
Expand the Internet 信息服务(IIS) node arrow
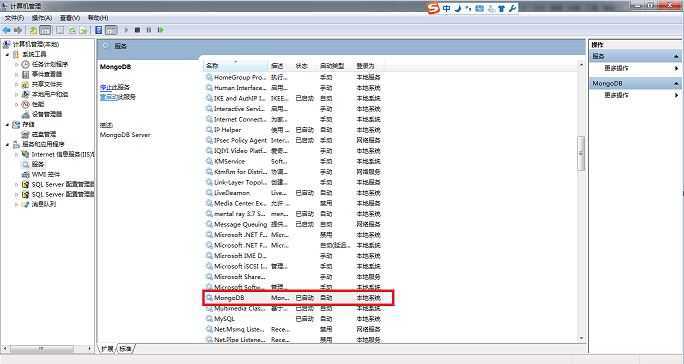click(17, 155)
